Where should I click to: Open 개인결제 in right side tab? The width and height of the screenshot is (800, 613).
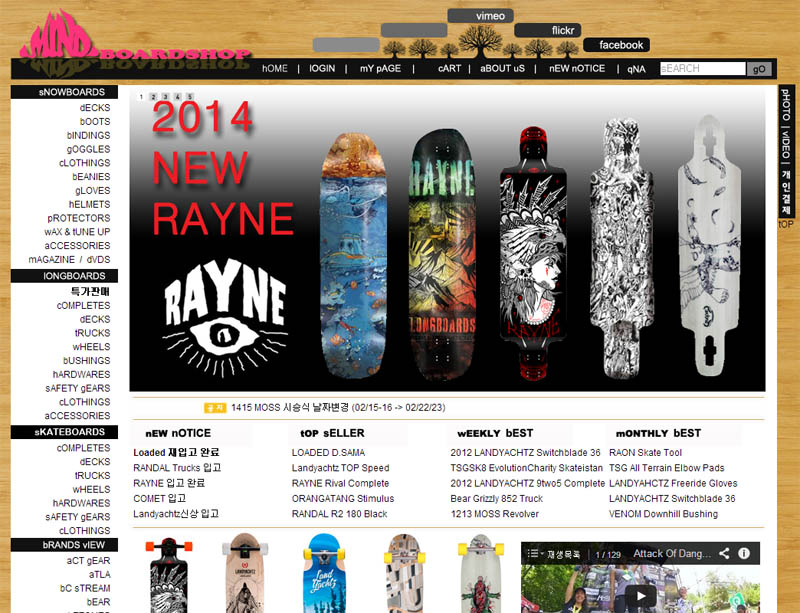[786, 192]
